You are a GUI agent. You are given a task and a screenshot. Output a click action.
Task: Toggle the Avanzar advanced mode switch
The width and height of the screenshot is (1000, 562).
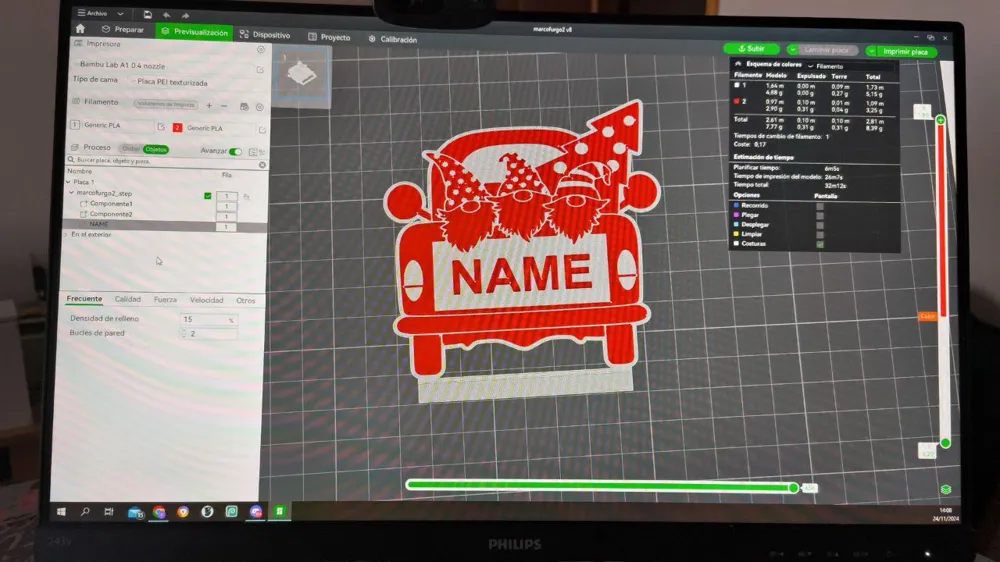pos(235,151)
